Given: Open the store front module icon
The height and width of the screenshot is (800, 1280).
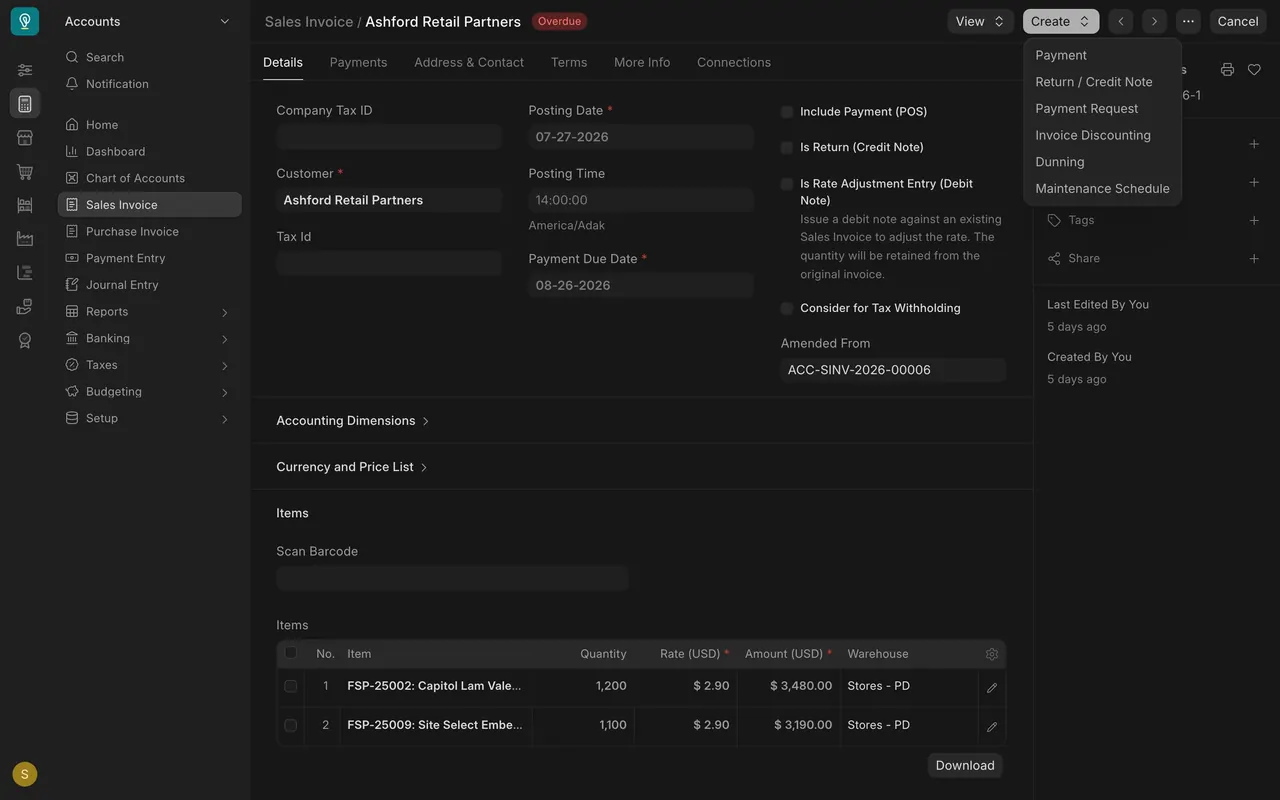Looking at the screenshot, I should (25, 138).
